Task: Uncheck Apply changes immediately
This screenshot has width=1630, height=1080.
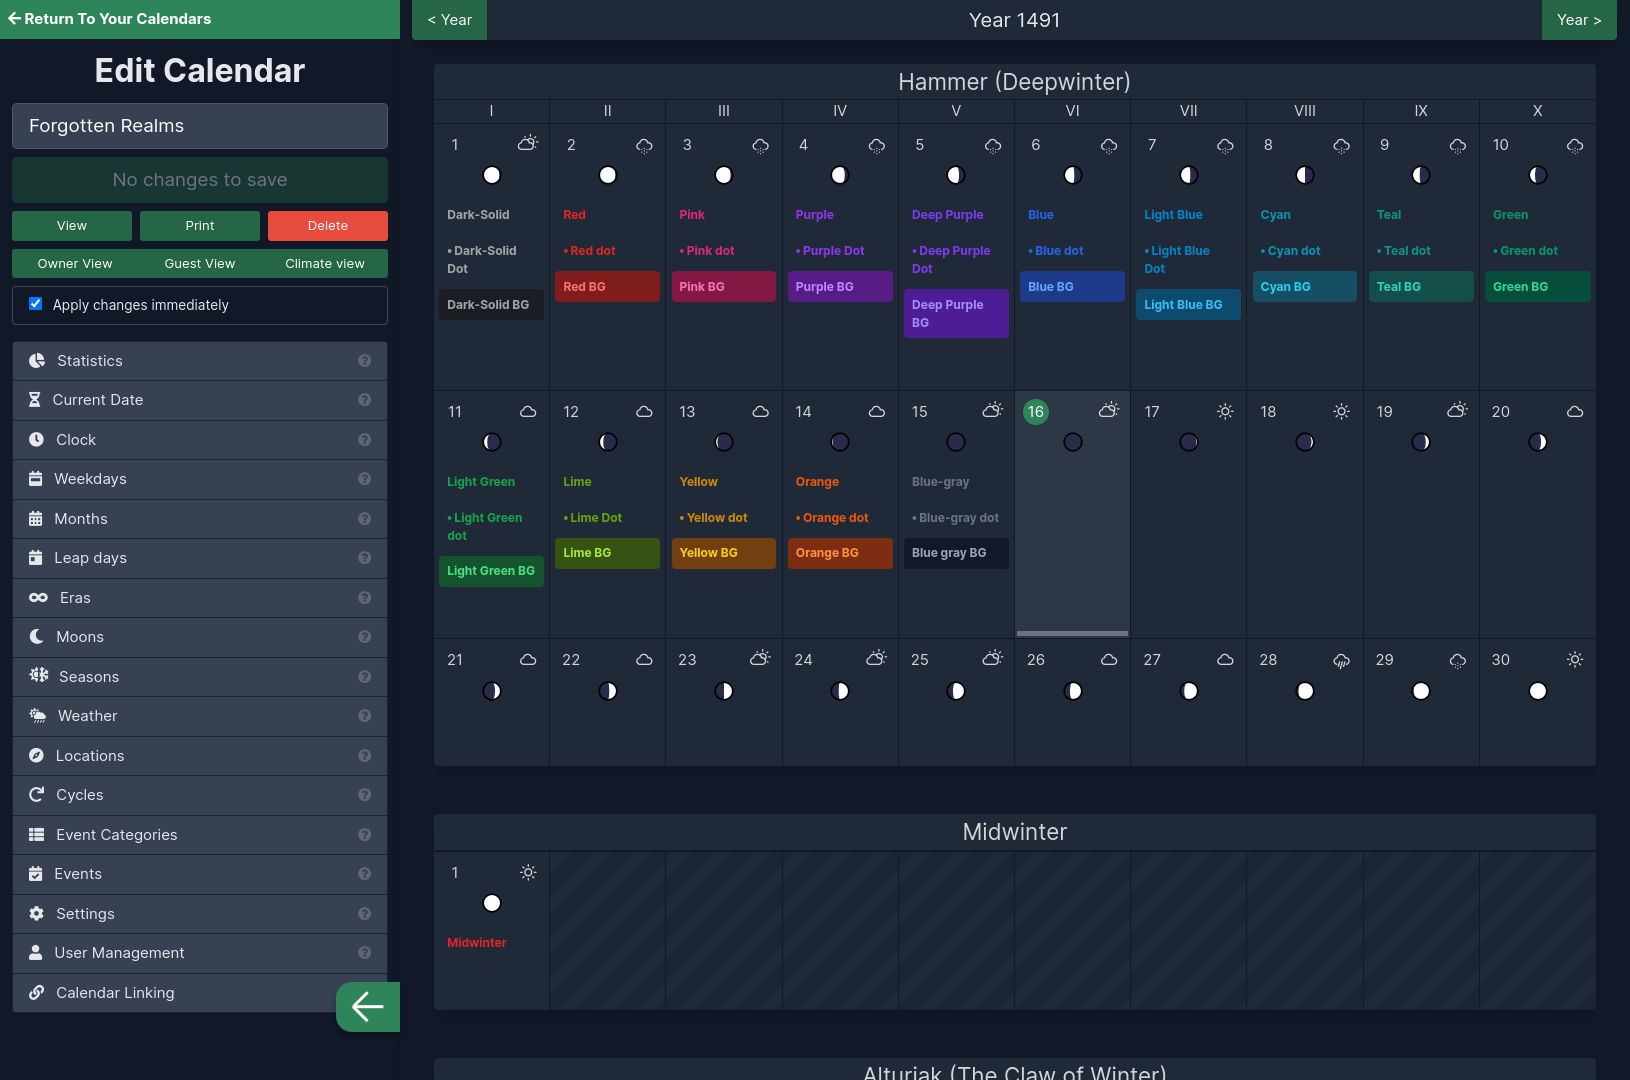Action: [35, 304]
